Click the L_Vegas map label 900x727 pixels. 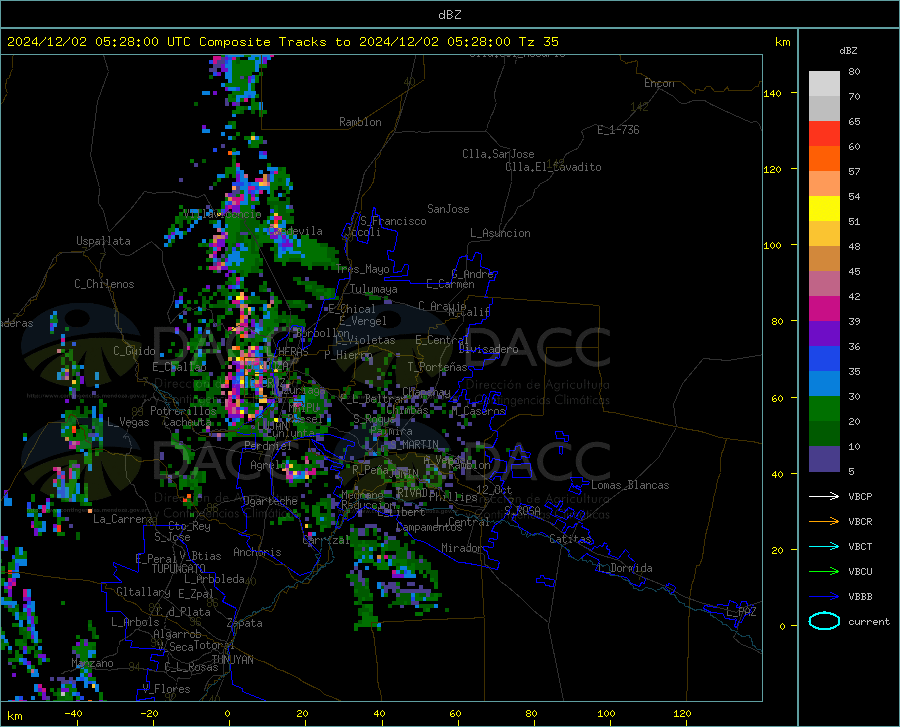click(128, 422)
